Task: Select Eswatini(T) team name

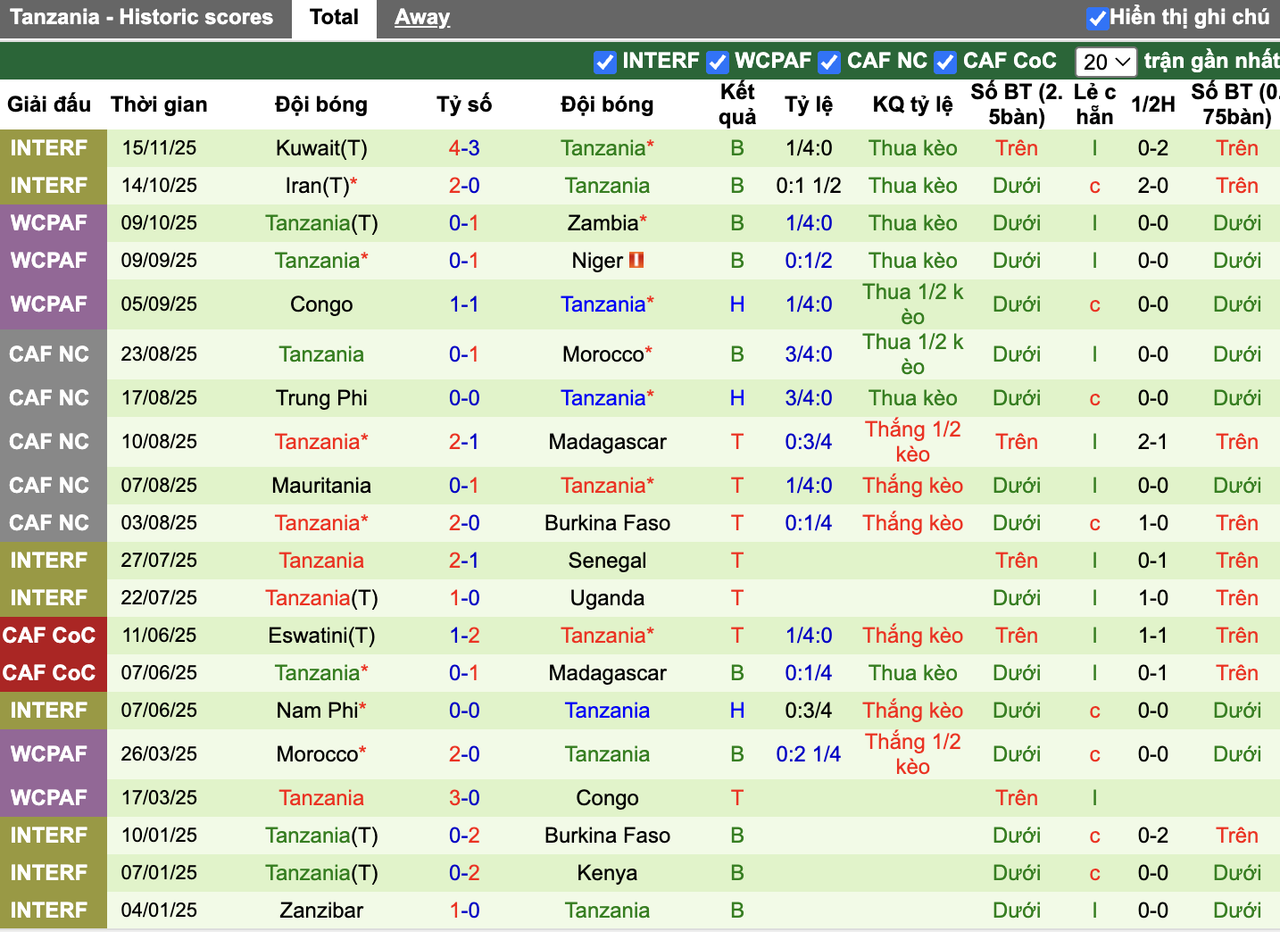Action: pyautogui.click(x=321, y=635)
